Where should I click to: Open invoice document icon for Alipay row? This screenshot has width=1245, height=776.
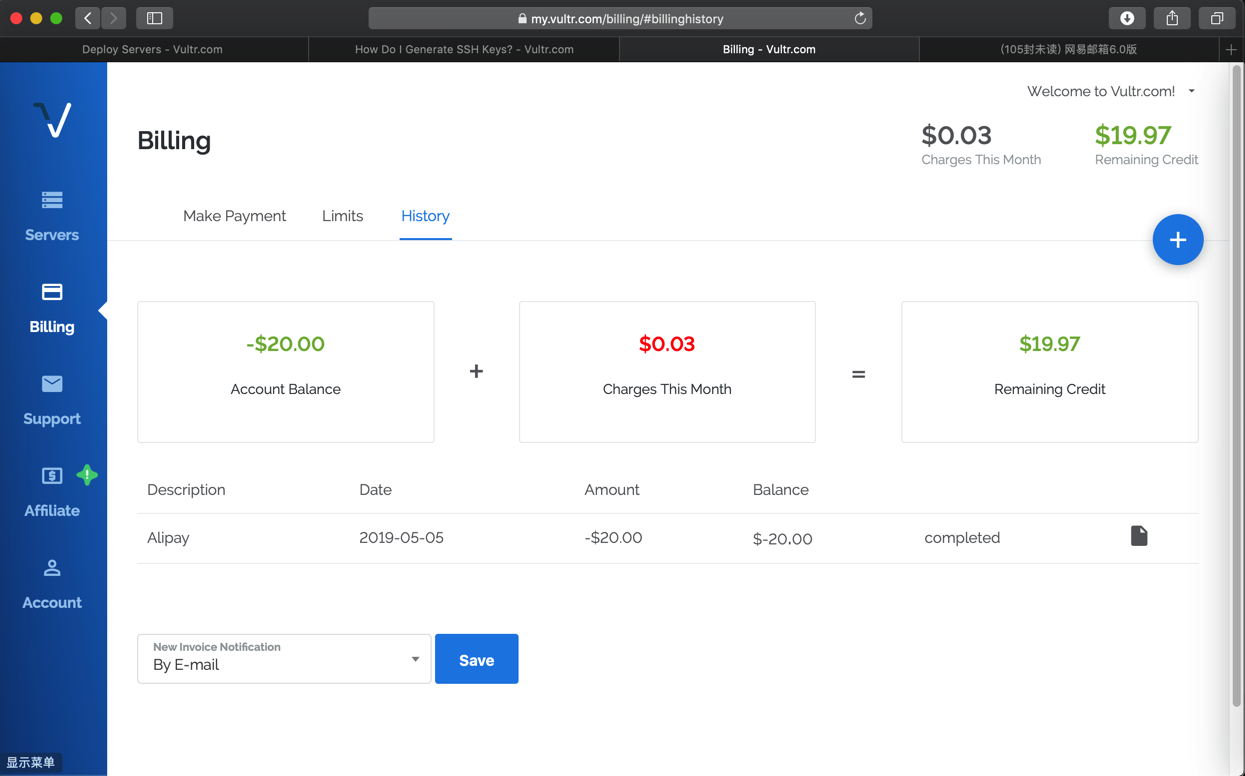(x=1139, y=536)
